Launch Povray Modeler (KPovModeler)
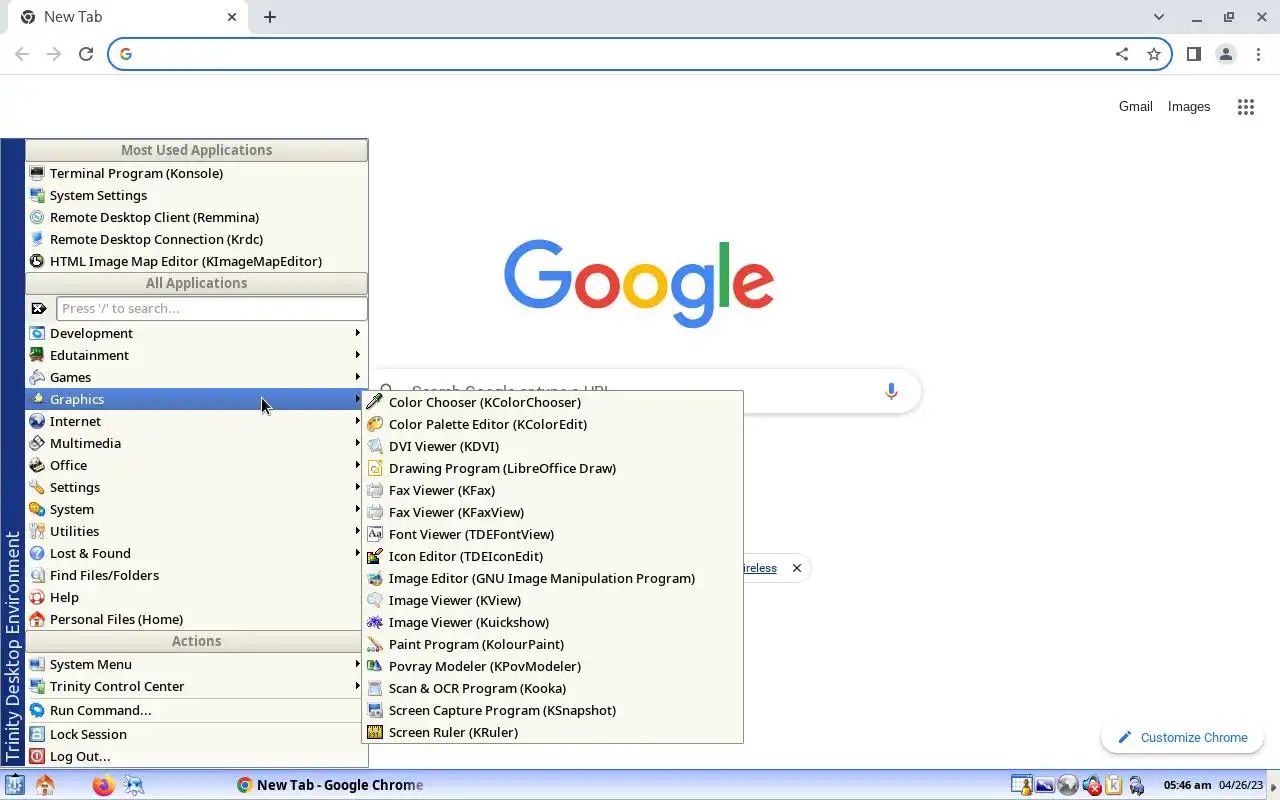Viewport: 1280px width, 800px height. click(x=552, y=666)
